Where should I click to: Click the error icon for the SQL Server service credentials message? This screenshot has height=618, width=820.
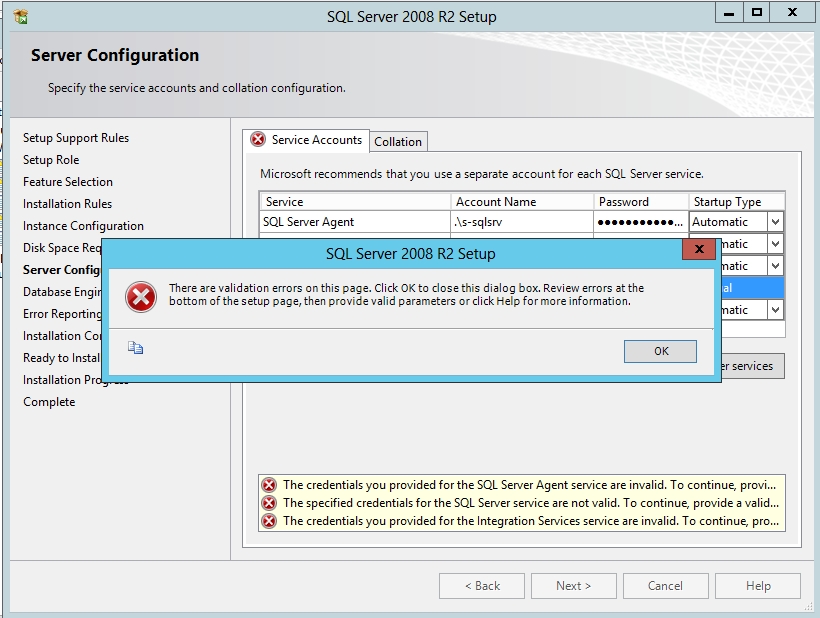[x=269, y=503]
